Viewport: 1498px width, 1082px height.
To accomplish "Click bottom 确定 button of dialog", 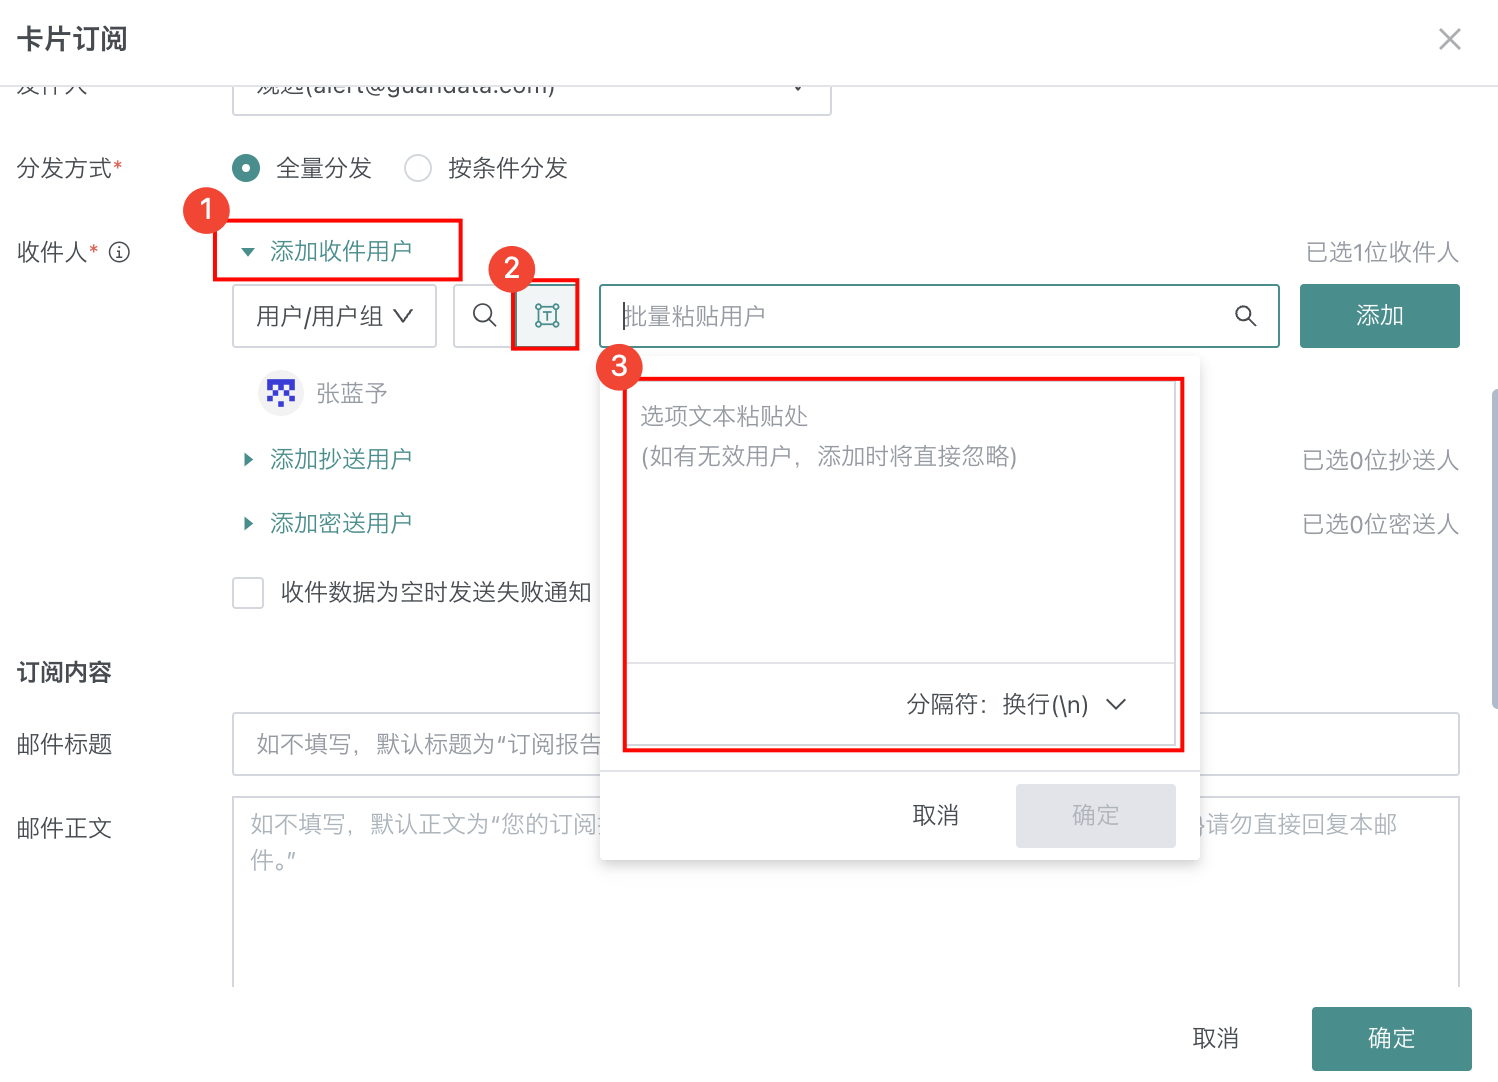I will click(x=1391, y=1038).
